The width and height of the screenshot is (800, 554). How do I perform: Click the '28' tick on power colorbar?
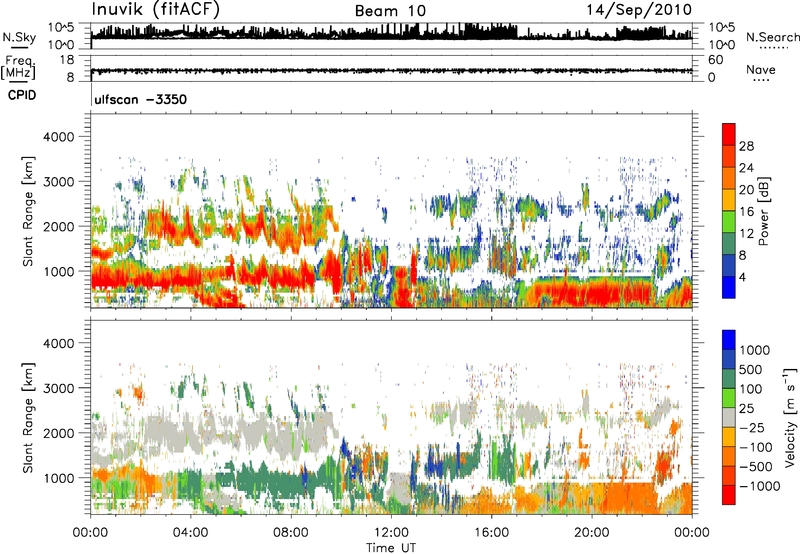tap(746, 146)
